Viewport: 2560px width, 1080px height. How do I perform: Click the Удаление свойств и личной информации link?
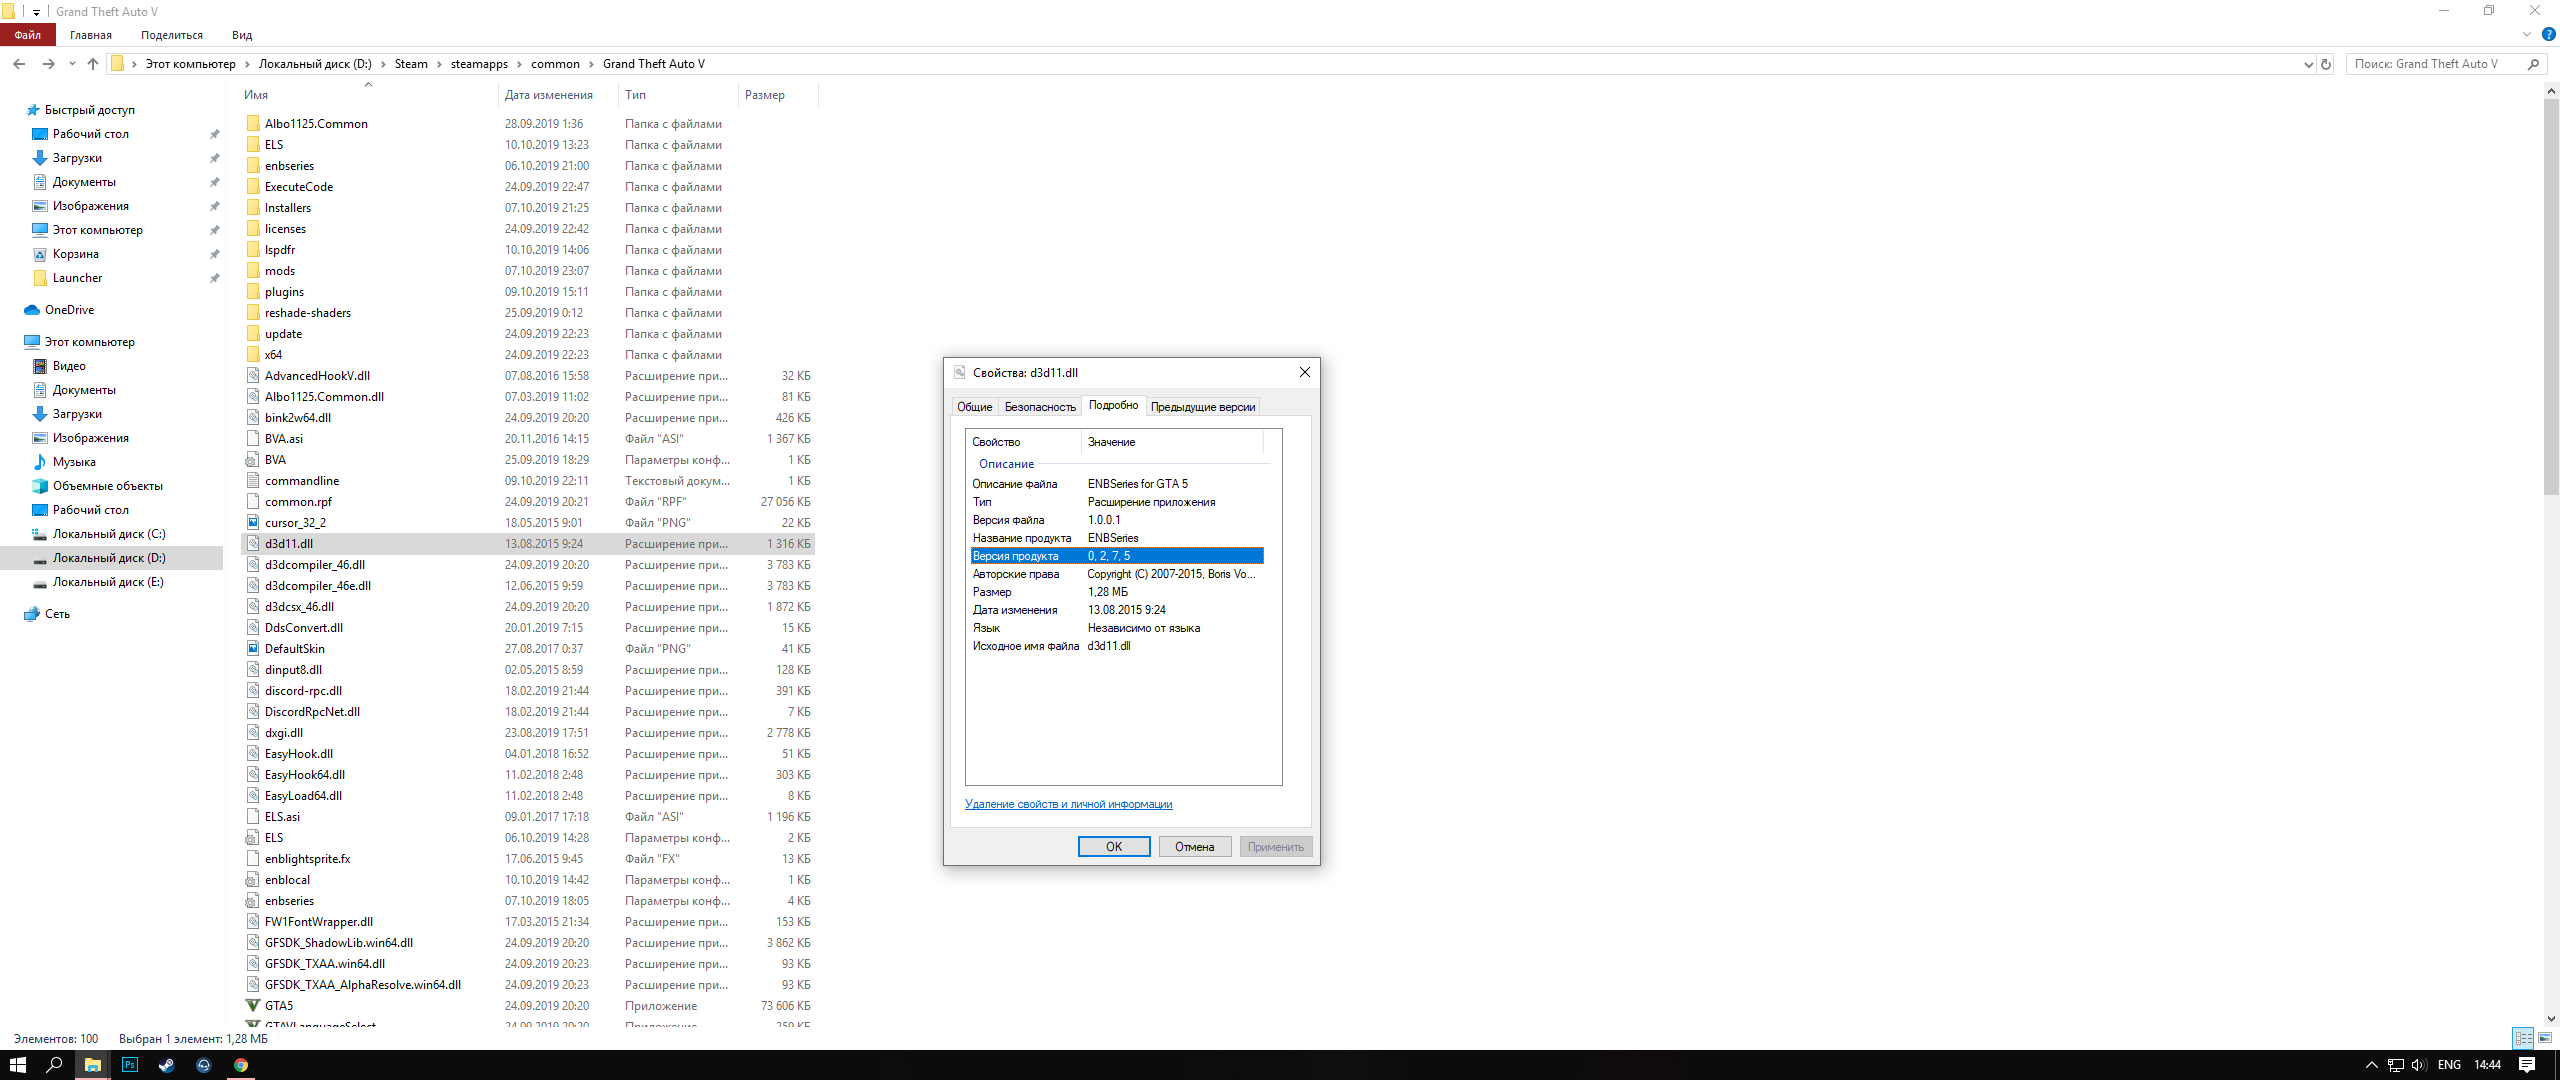coord(1068,804)
